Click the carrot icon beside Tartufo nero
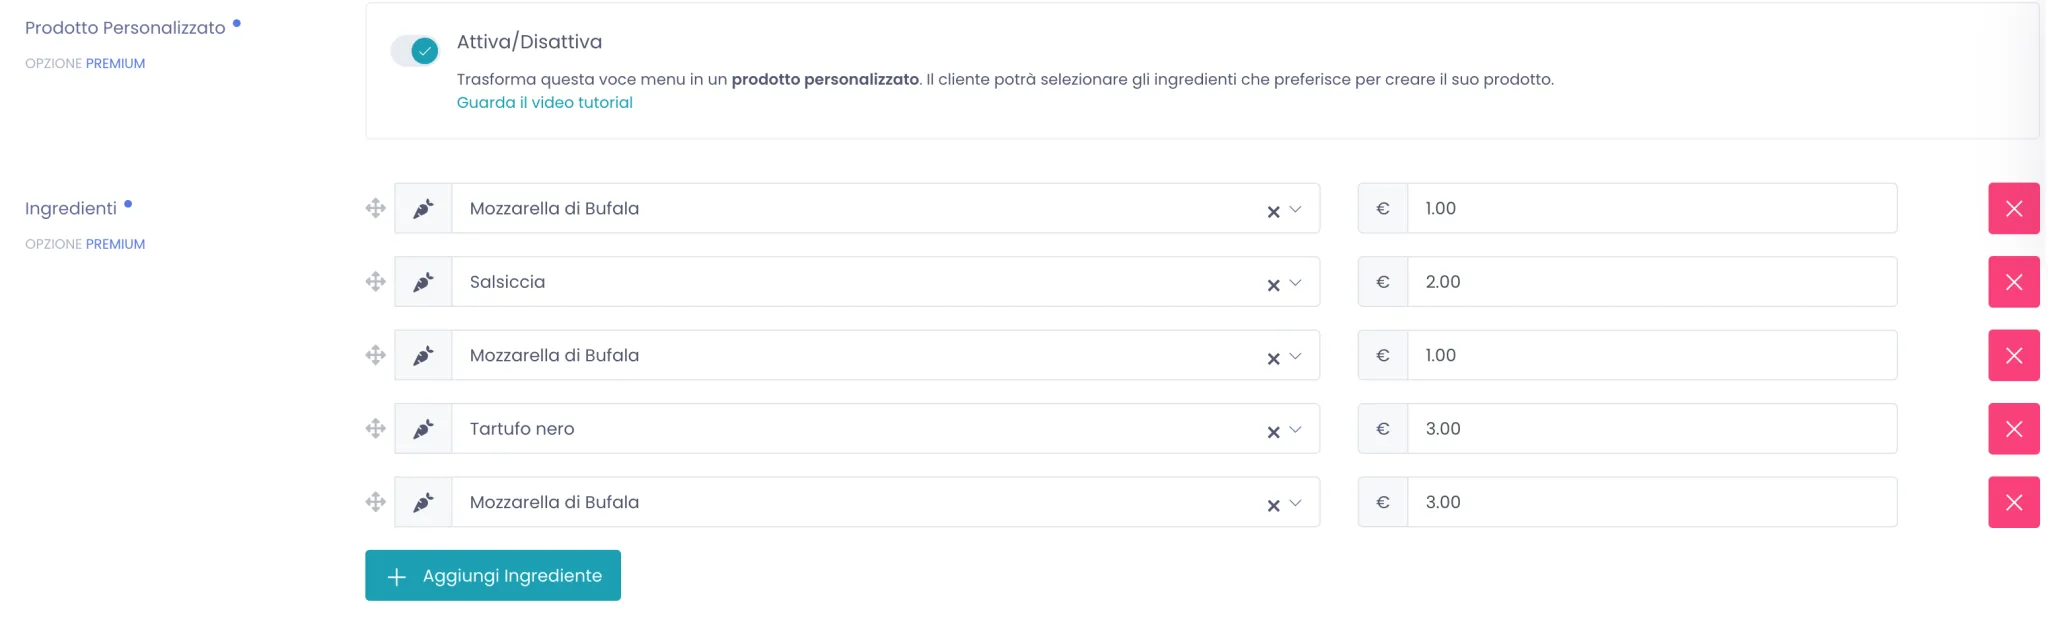 [424, 429]
